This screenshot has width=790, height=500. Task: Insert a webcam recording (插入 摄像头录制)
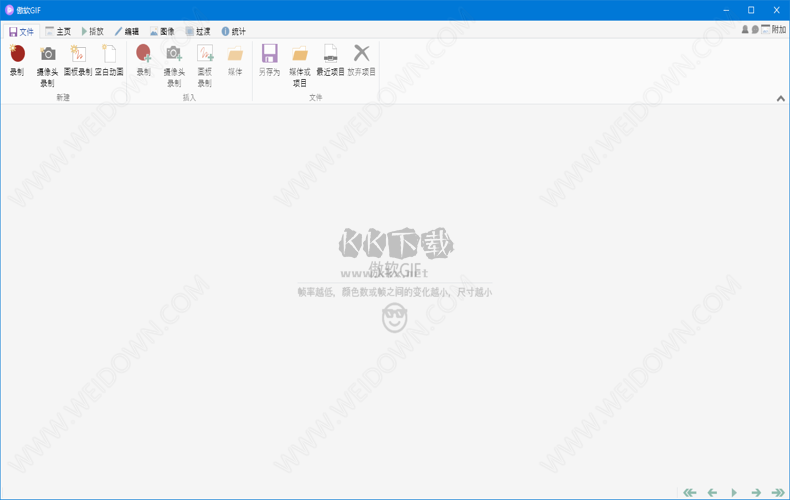coord(174,66)
